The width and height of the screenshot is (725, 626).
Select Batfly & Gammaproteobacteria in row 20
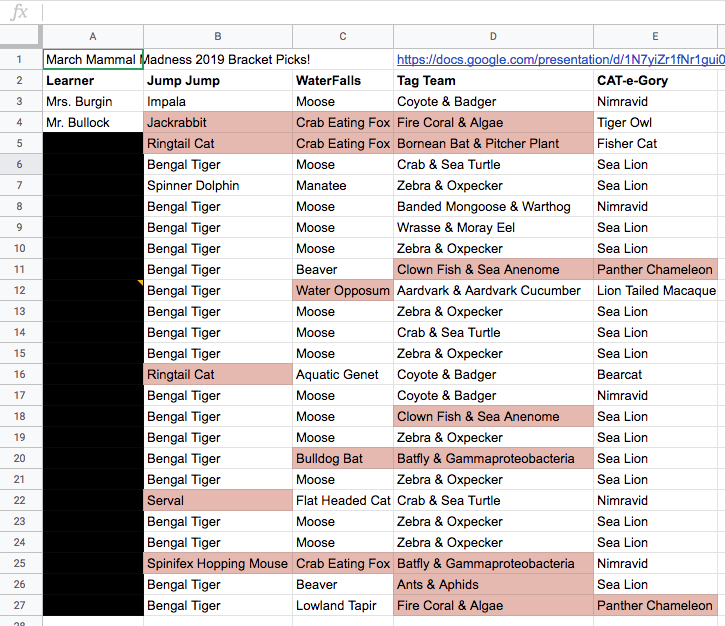pos(493,458)
